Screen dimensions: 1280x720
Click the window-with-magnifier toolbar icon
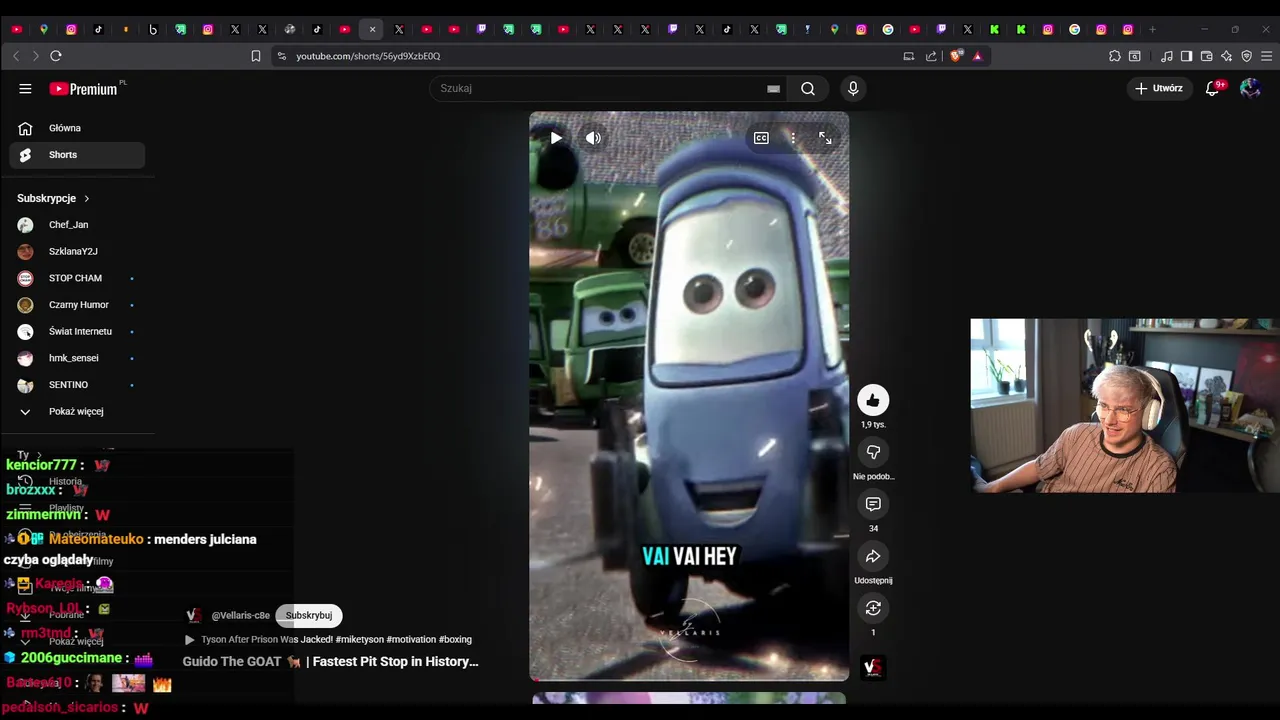tap(1135, 56)
